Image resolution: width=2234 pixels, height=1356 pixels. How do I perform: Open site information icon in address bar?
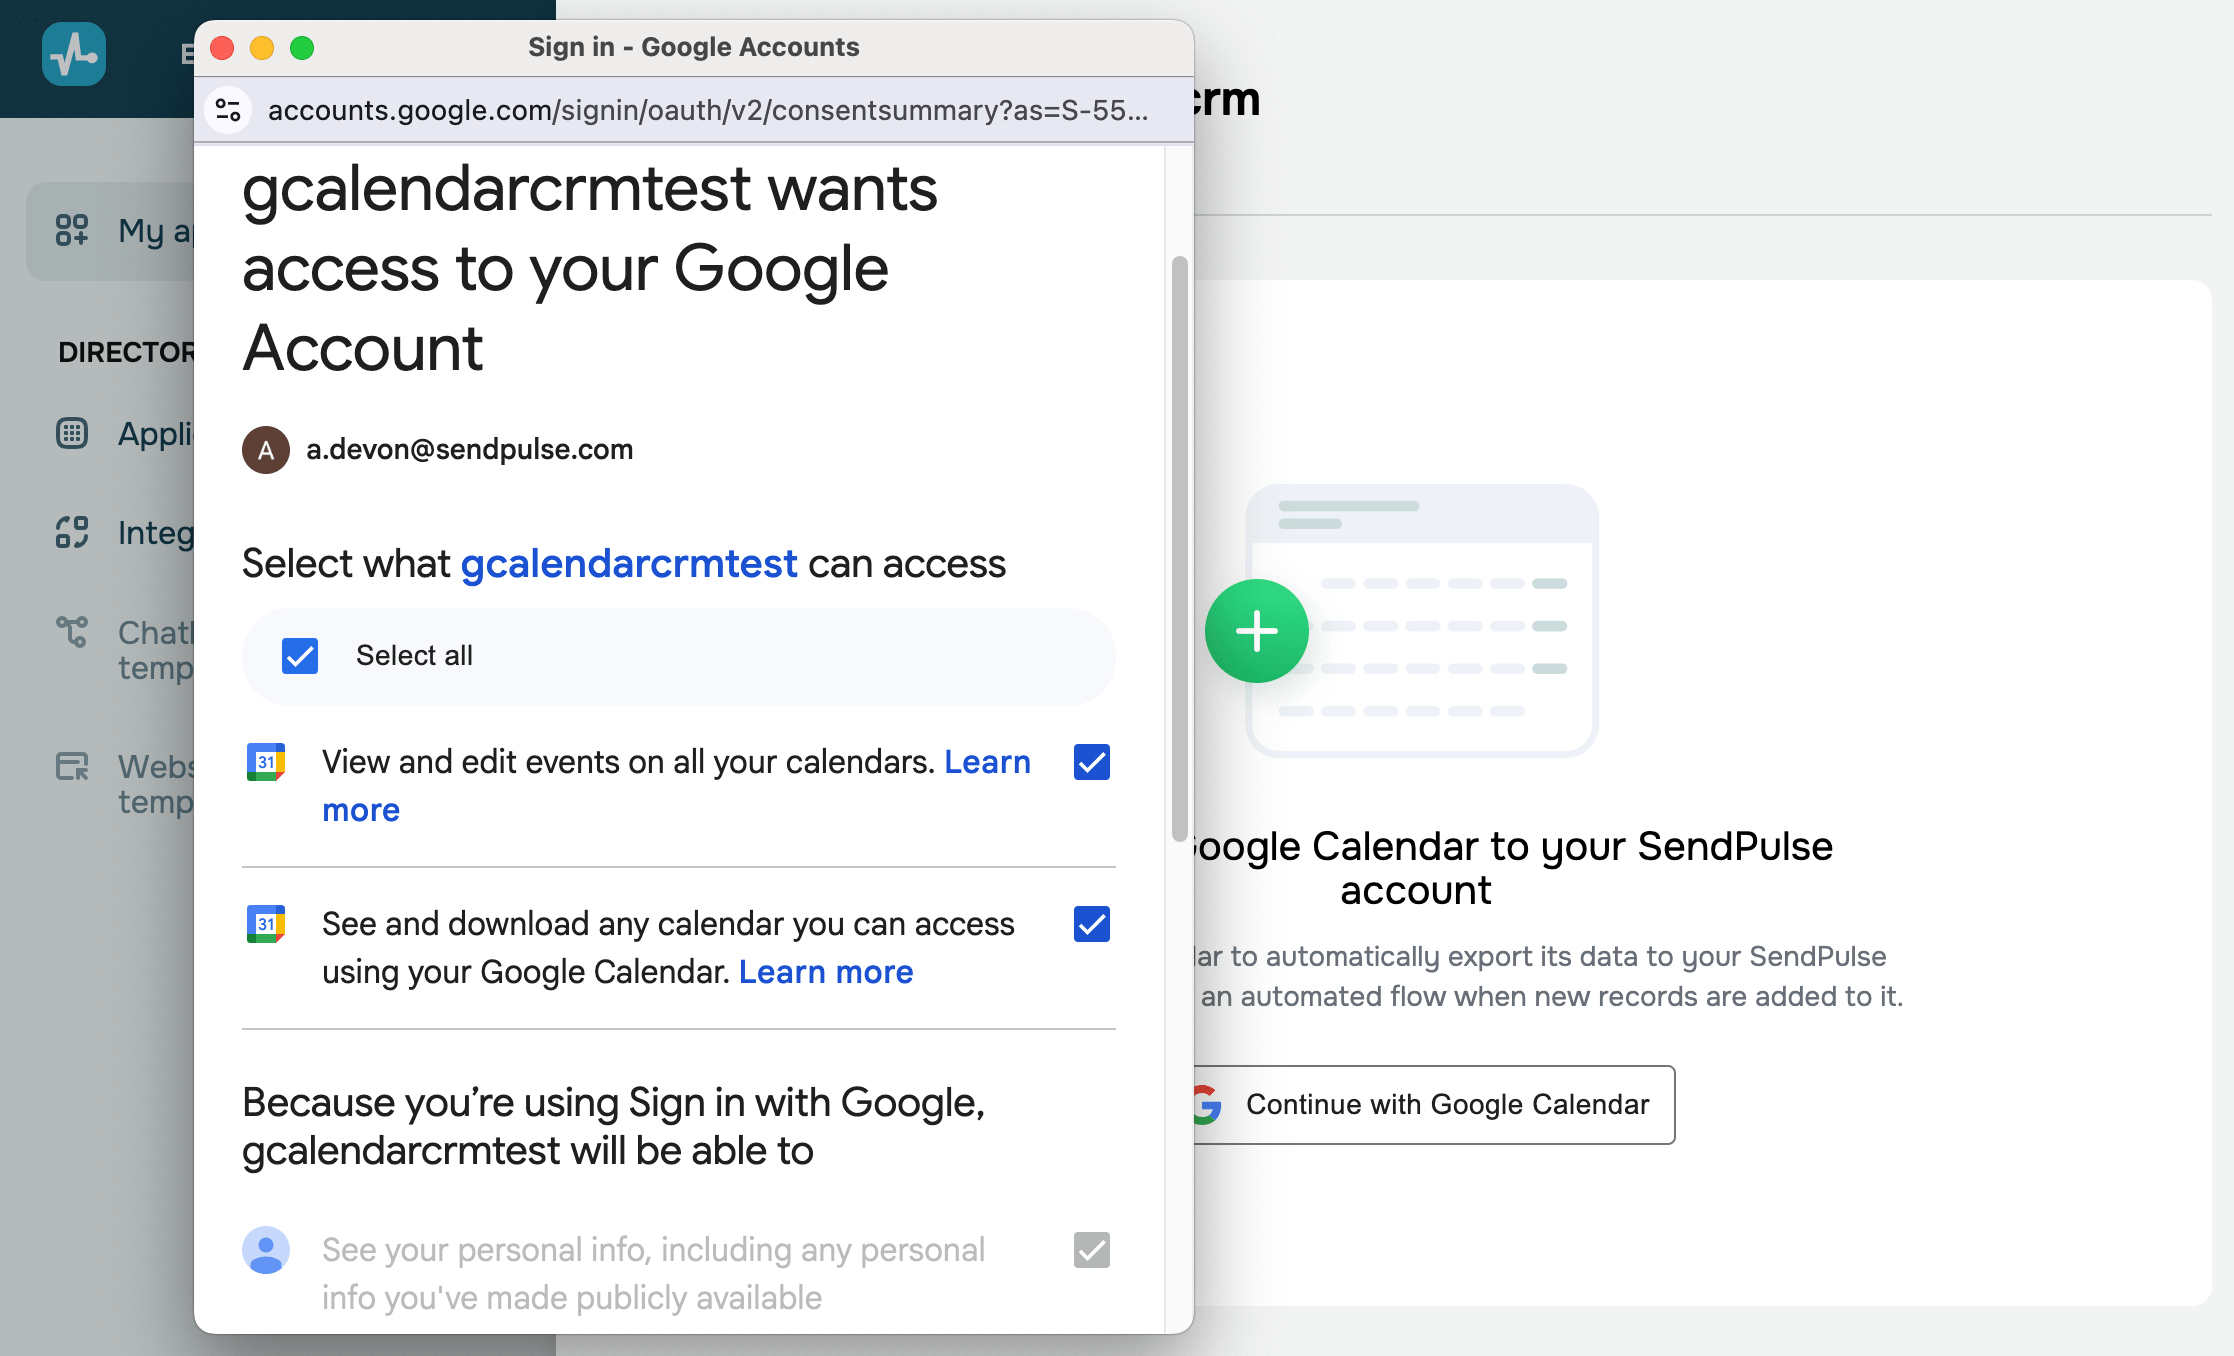228,110
